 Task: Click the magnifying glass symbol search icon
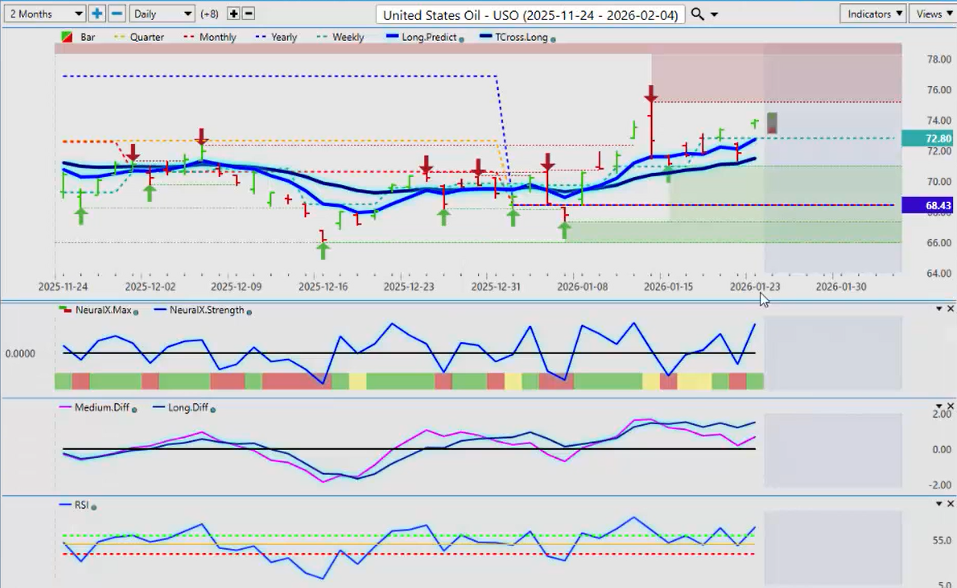click(698, 14)
